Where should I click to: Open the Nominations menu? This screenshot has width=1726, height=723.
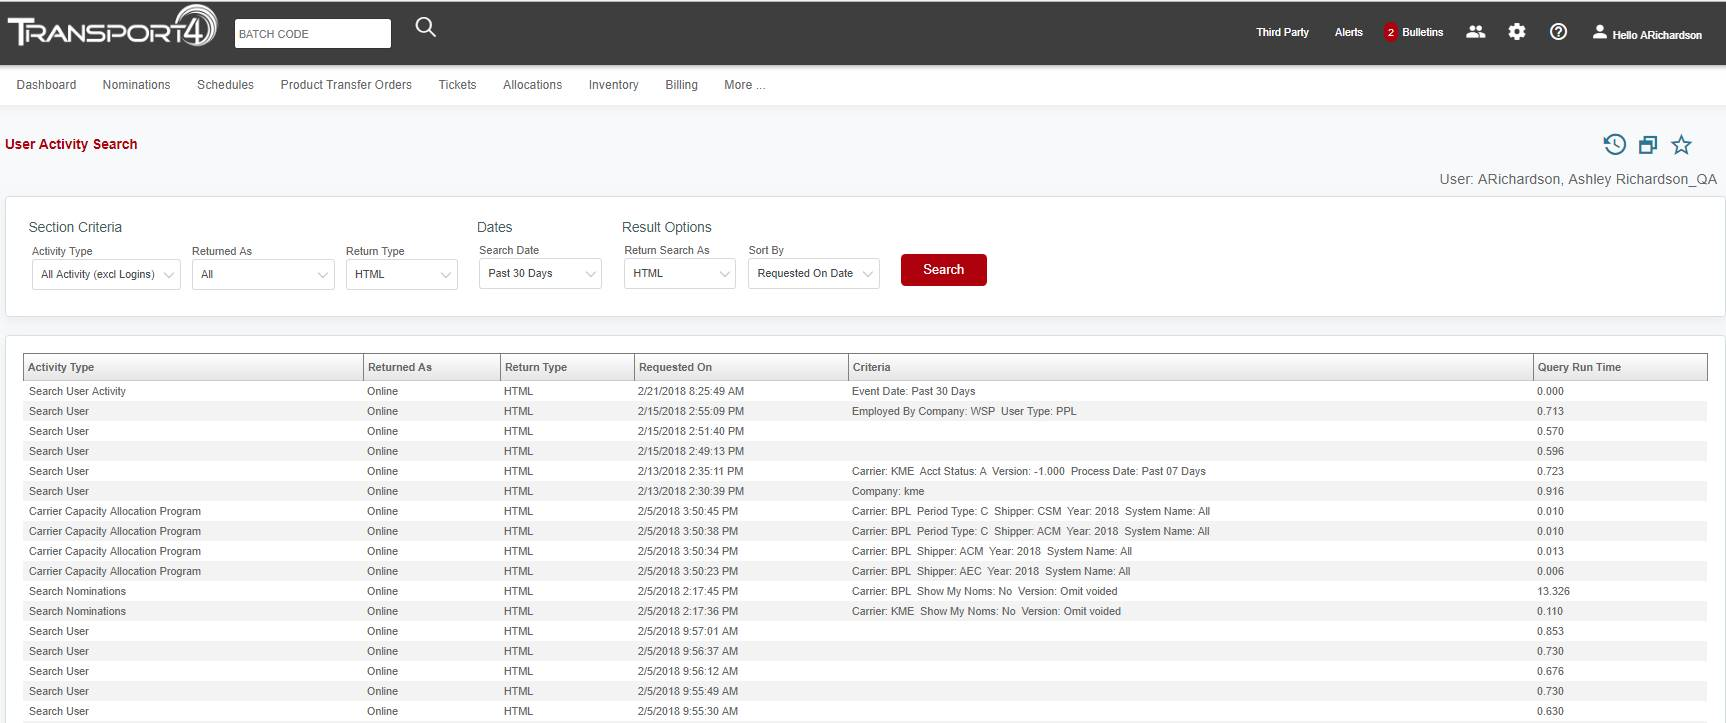(136, 85)
